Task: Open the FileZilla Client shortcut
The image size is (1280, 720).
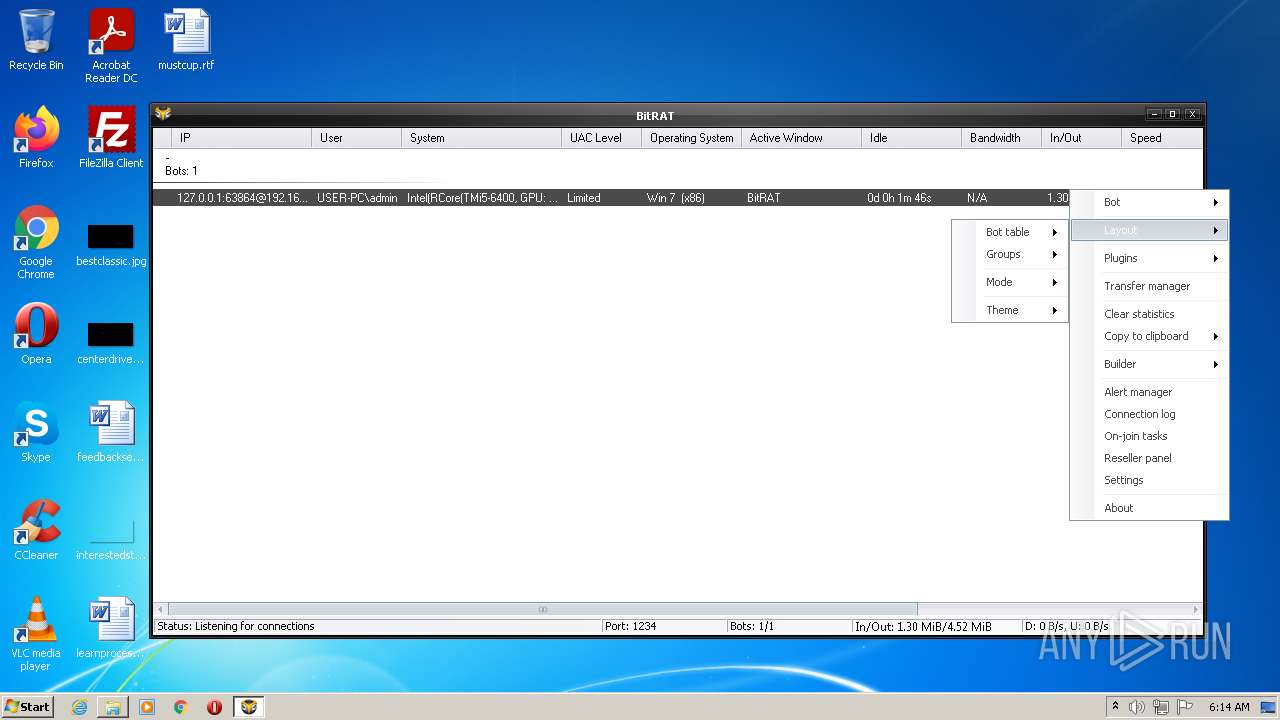Action: [x=111, y=138]
